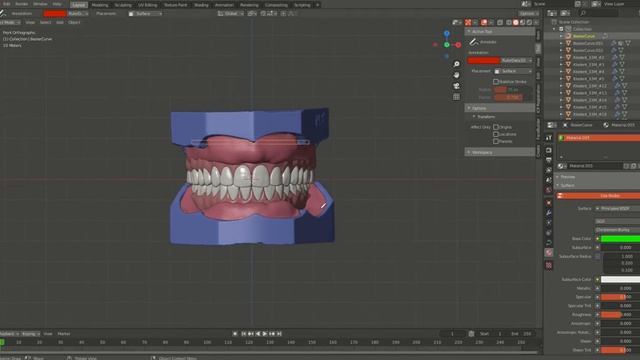Open the timeline Marker menu
This screenshot has width=640, height=360.
(x=64, y=334)
